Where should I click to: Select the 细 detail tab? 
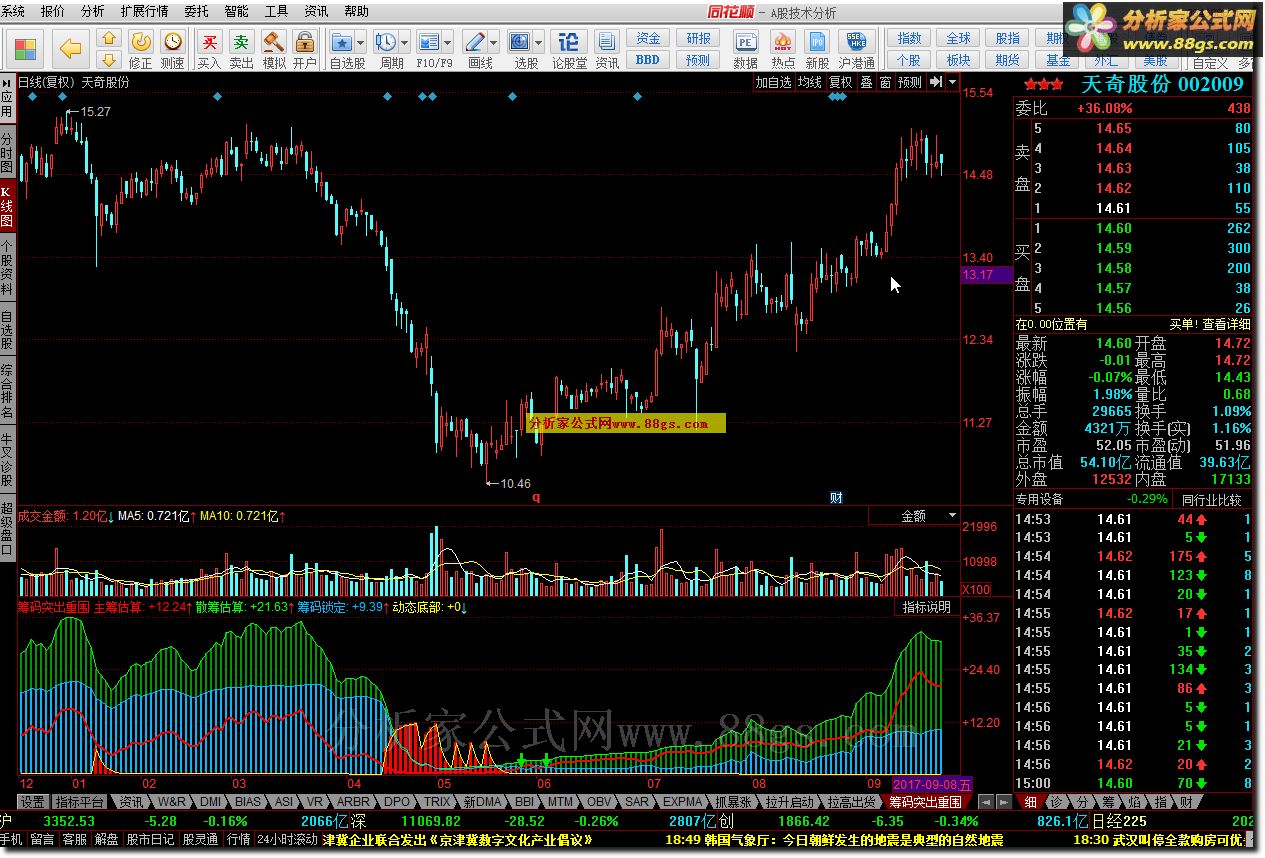point(1031,802)
